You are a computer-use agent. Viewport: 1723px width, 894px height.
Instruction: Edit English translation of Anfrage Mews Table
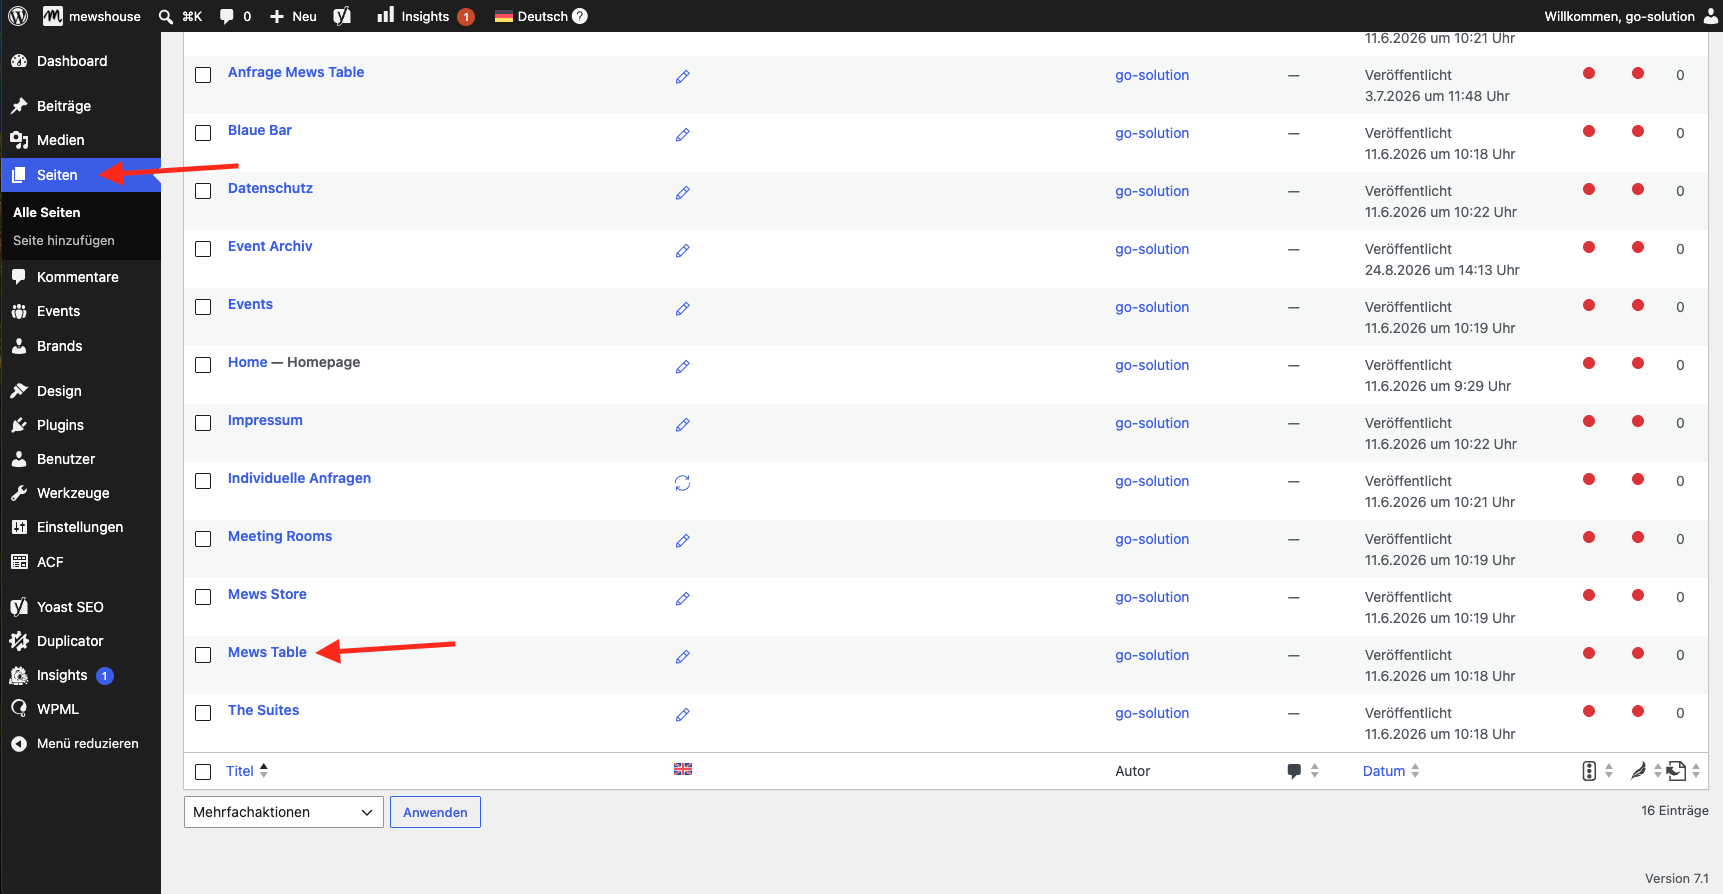click(683, 77)
